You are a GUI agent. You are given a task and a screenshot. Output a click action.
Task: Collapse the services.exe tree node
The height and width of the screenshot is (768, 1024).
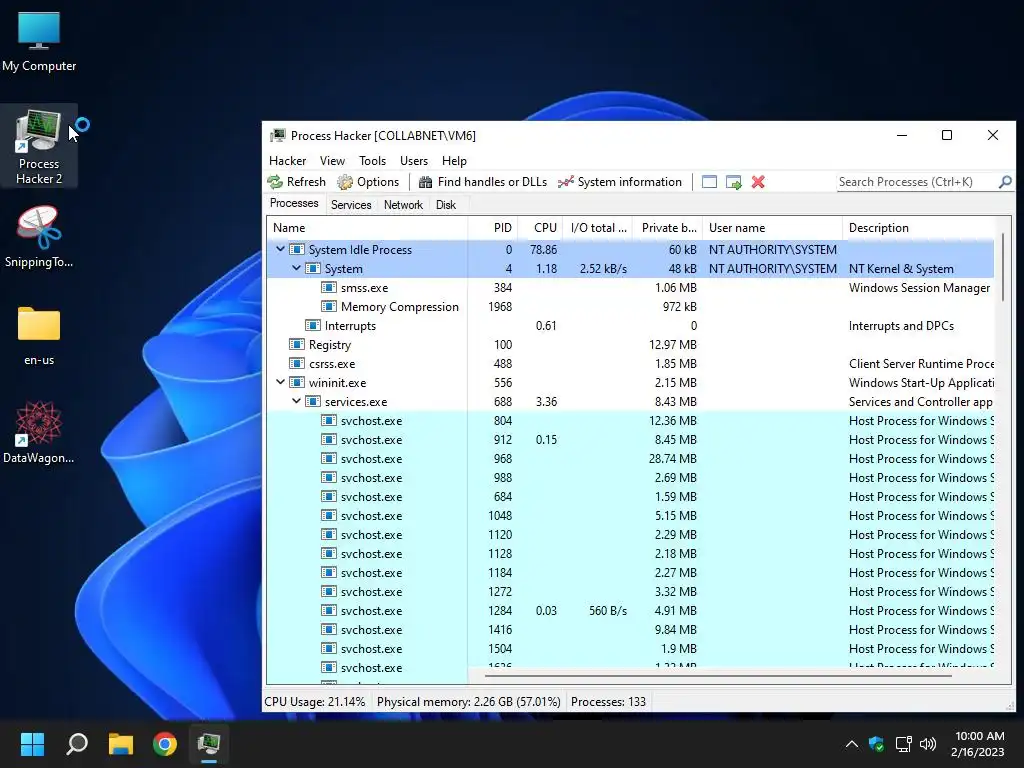click(296, 402)
